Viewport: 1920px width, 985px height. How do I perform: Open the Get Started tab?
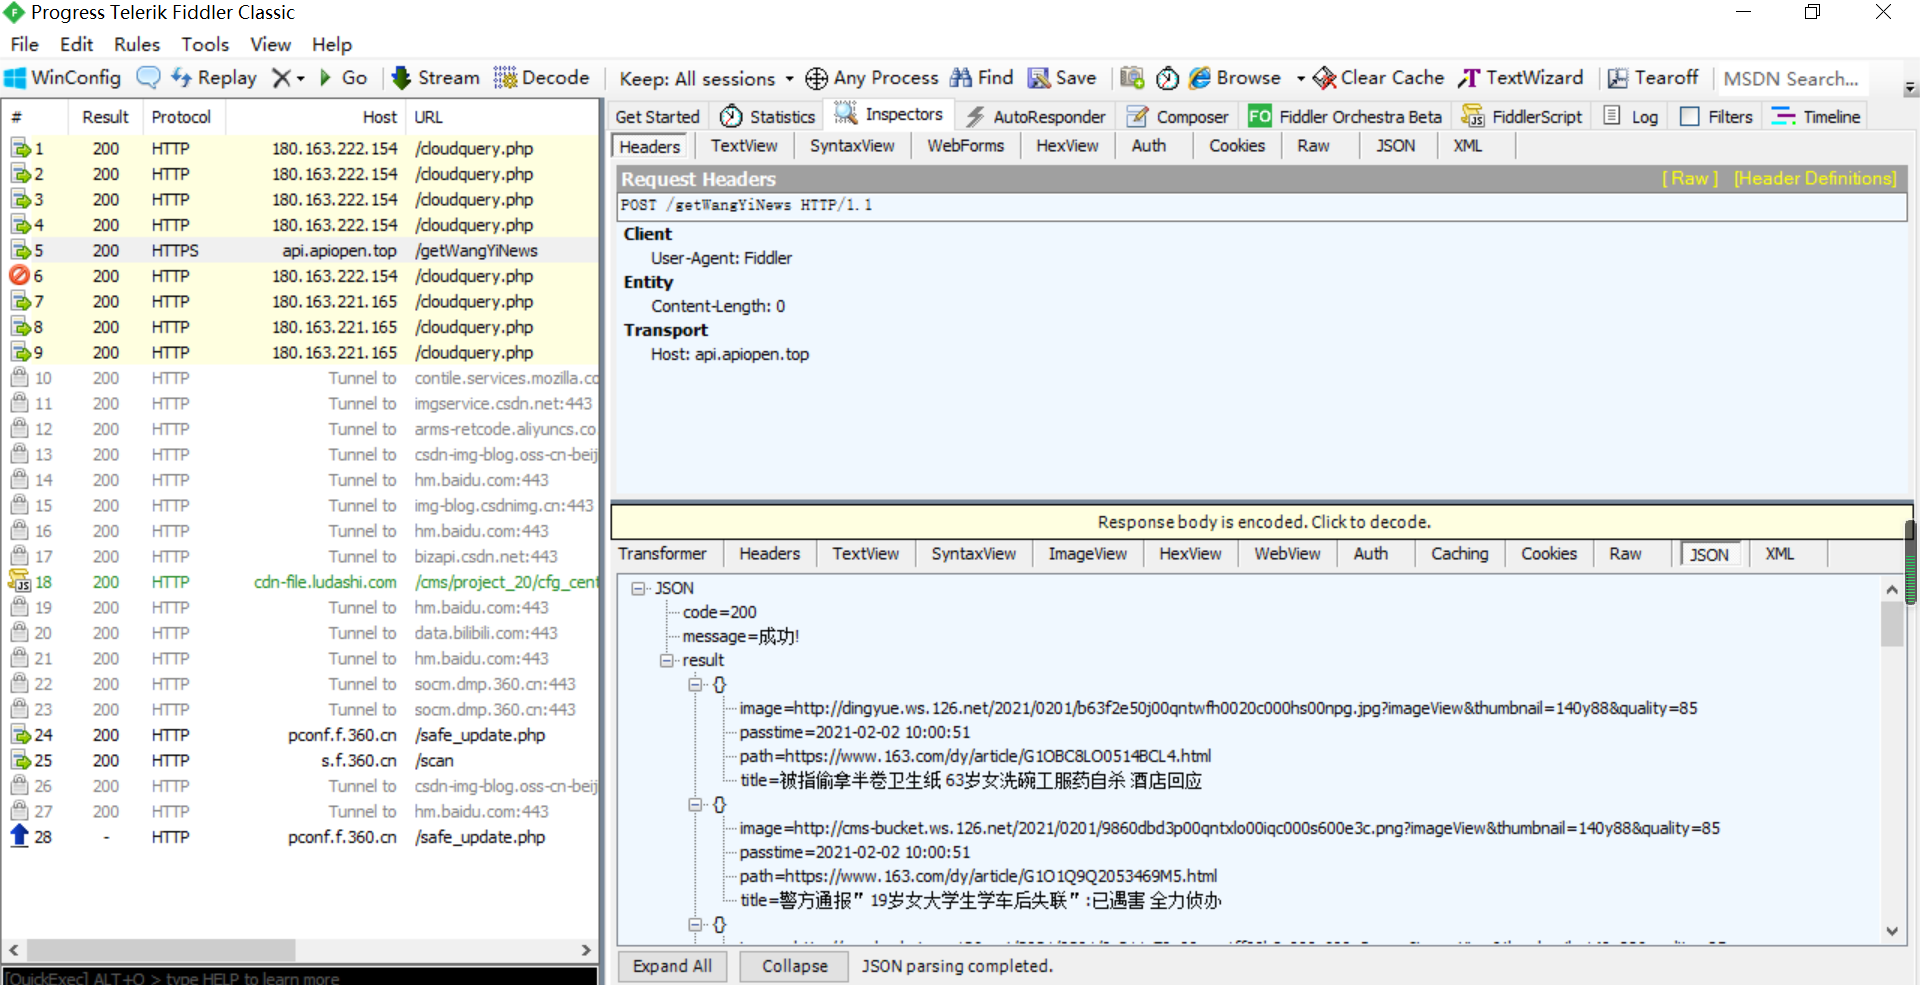(x=657, y=117)
